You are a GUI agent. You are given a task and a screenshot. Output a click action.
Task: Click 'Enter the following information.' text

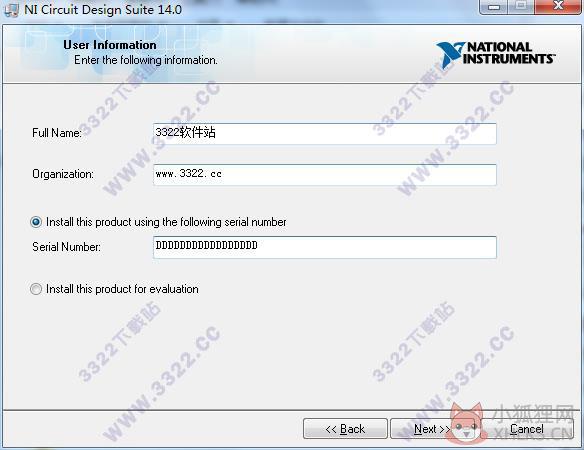point(146,60)
